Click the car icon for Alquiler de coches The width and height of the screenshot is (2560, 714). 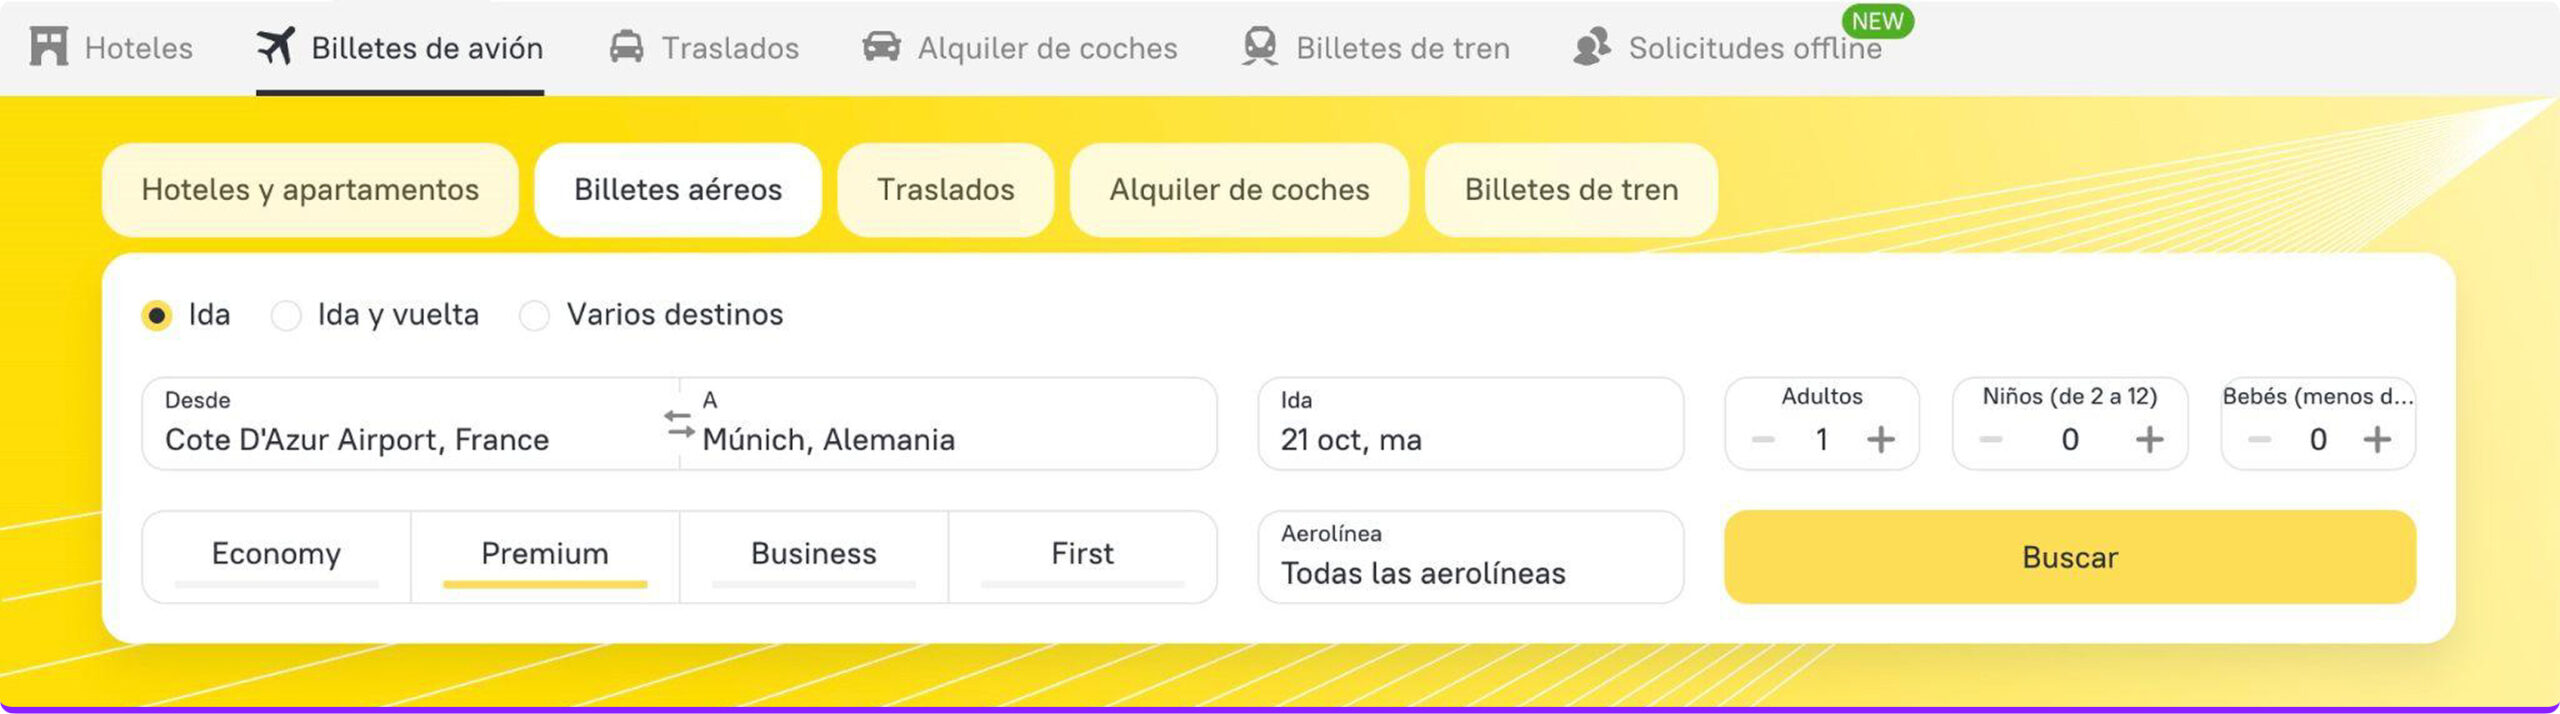tap(881, 47)
